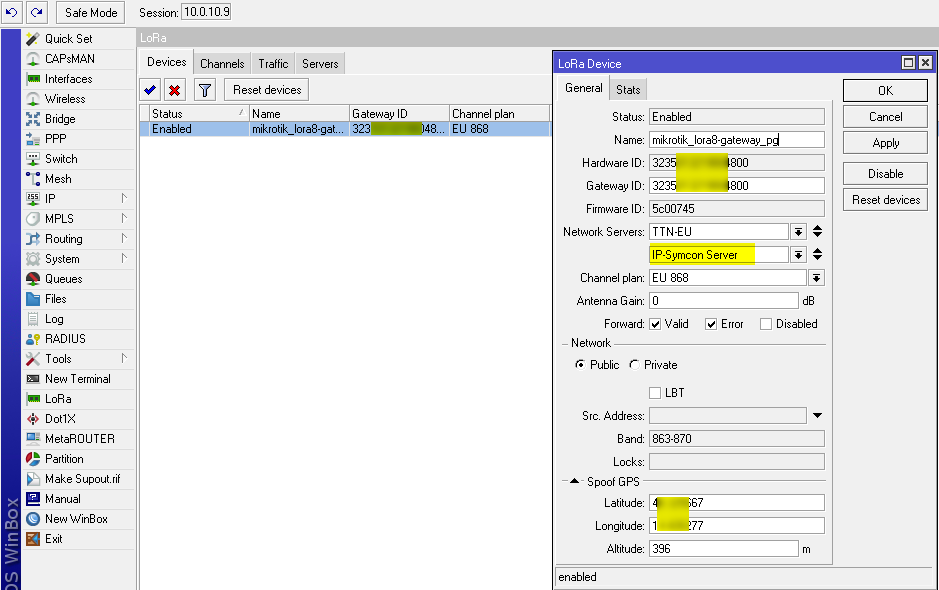
Task: Open Interfaces sidebar icon
Action: [x=33, y=79]
